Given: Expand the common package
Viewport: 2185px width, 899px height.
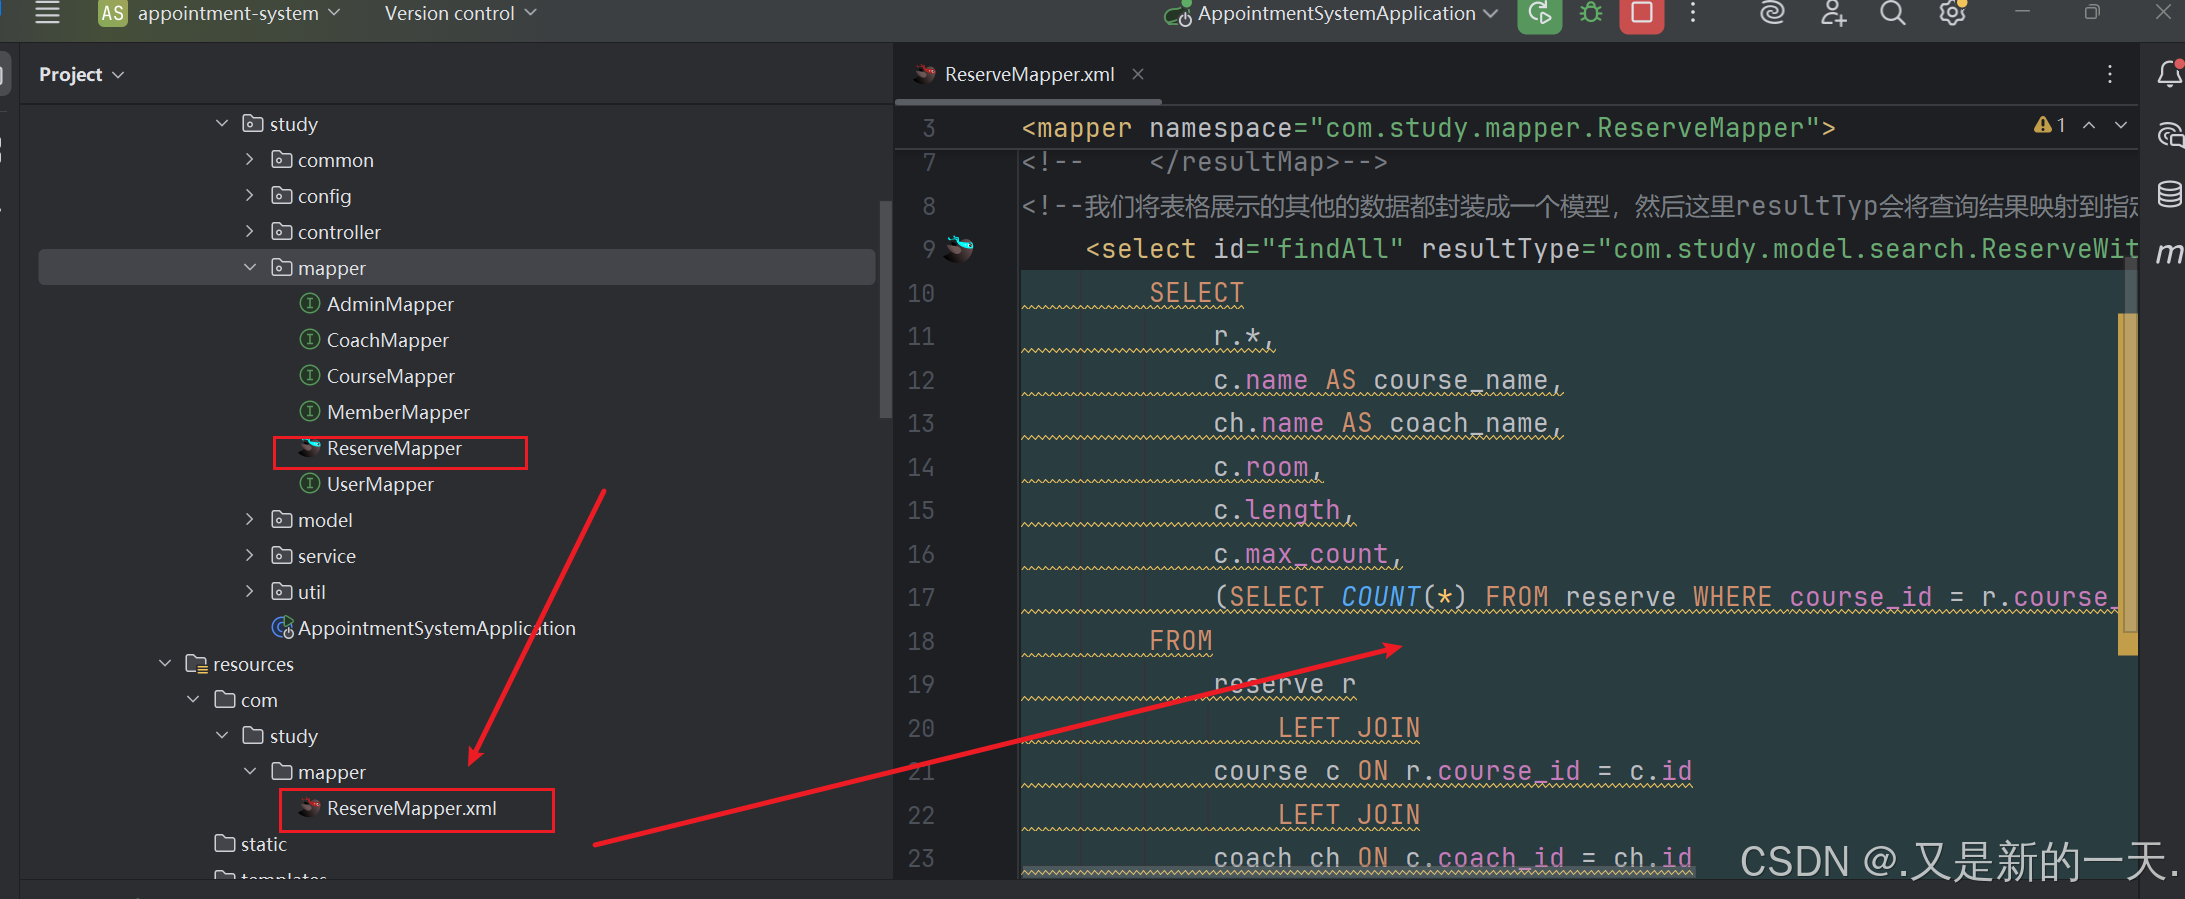Looking at the screenshot, I should click(x=250, y=159).
